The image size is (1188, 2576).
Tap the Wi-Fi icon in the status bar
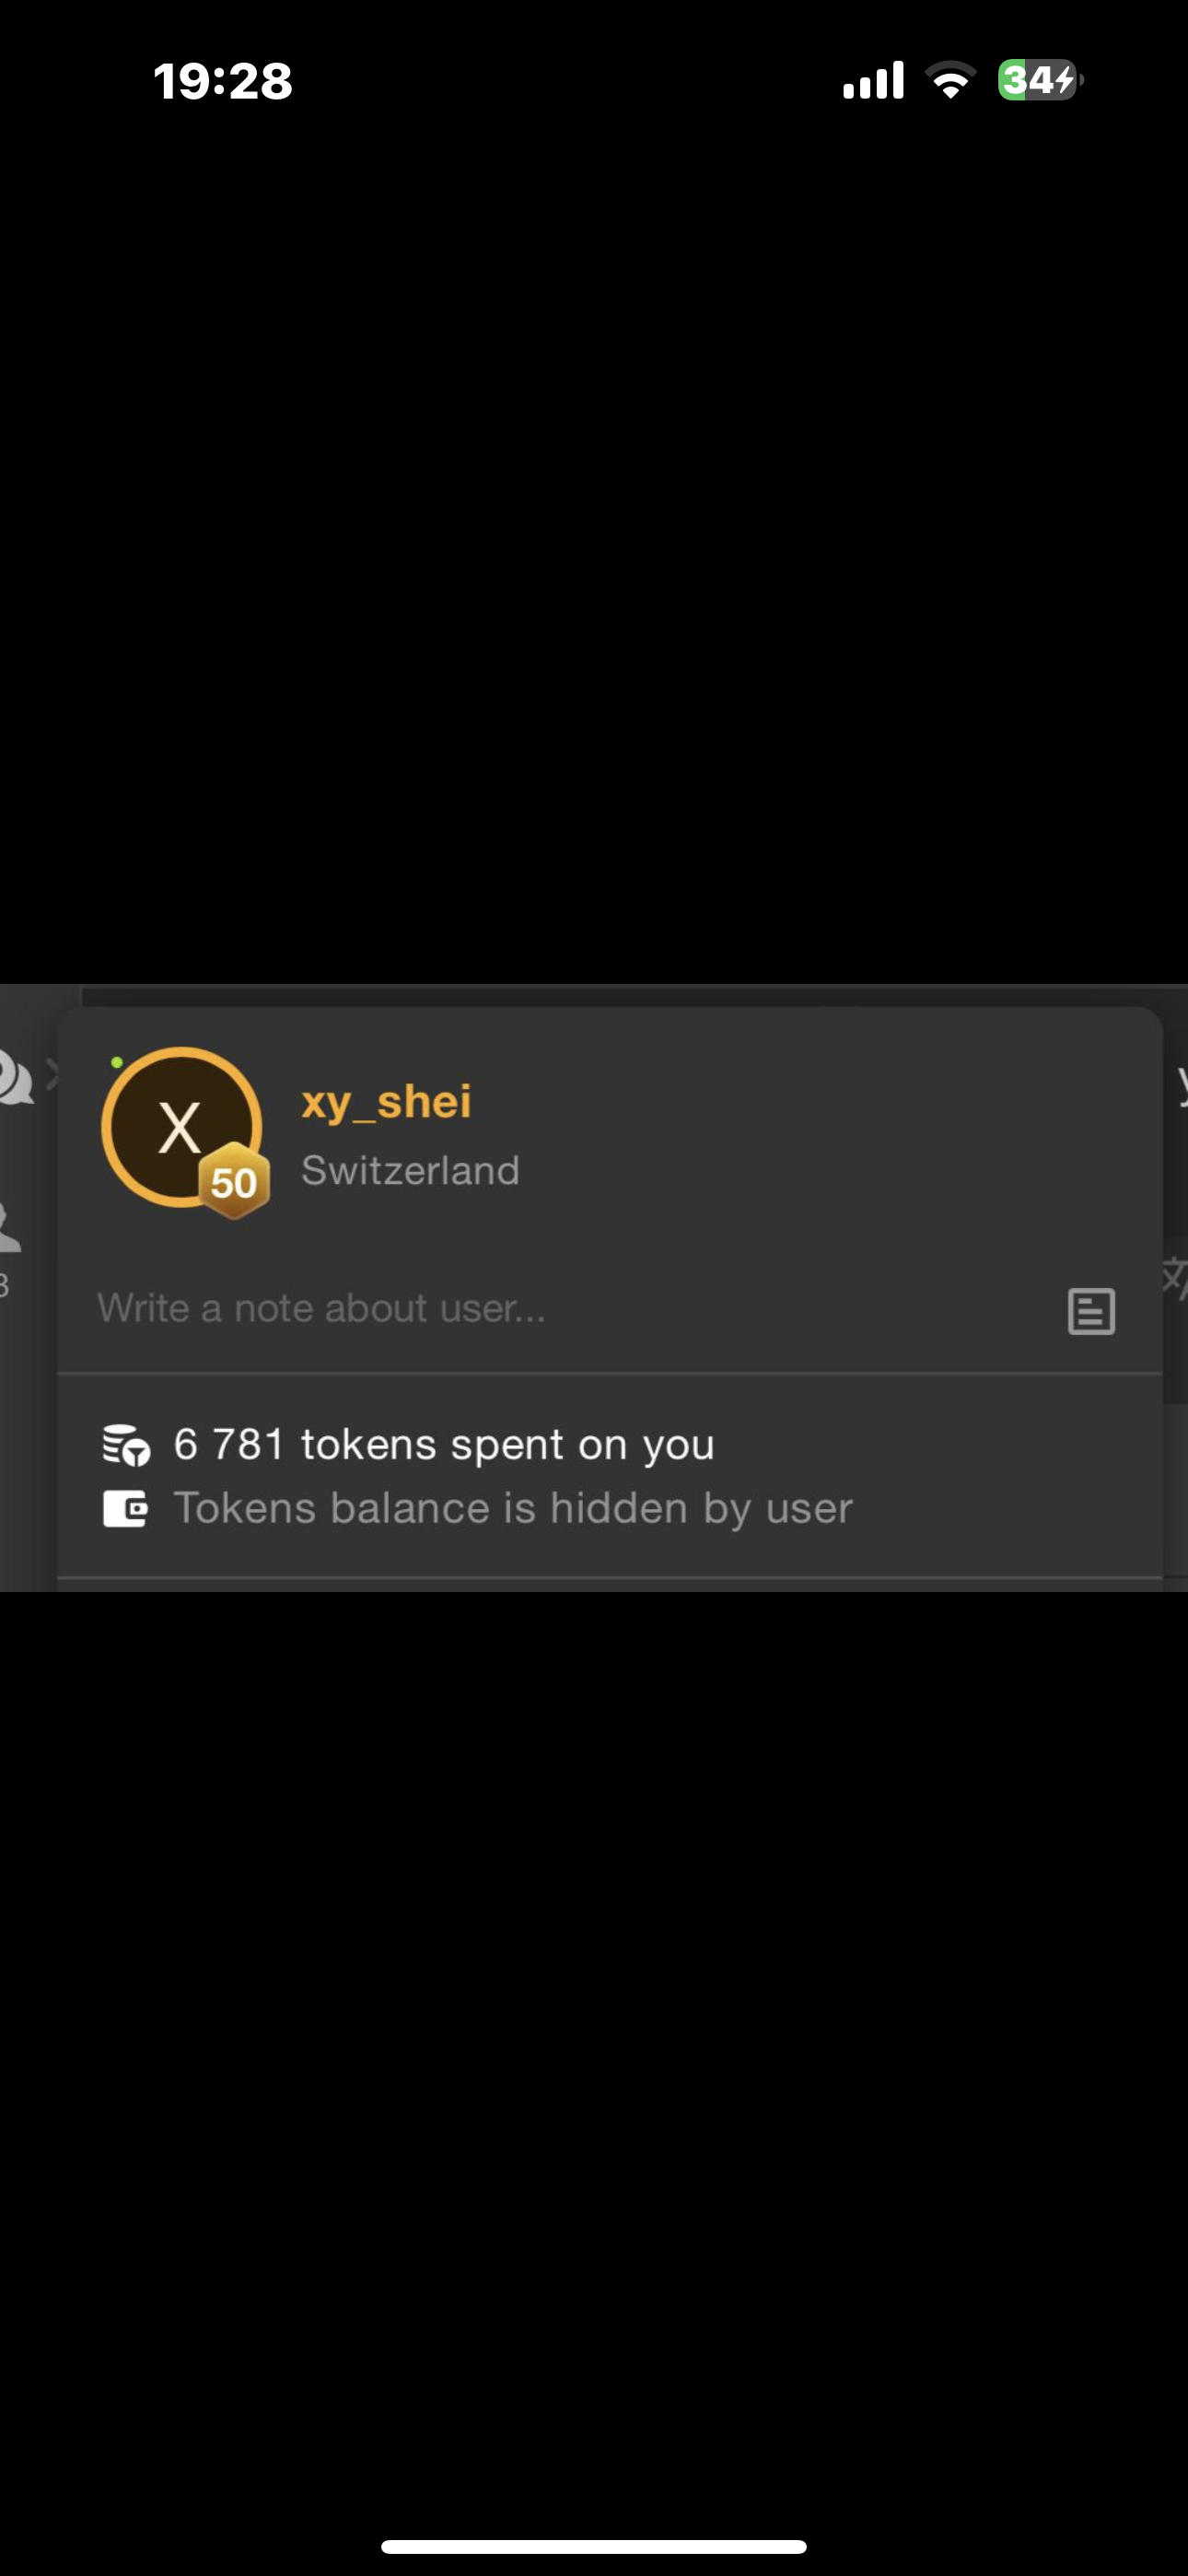pyautogui.click(x=950, y=80)
